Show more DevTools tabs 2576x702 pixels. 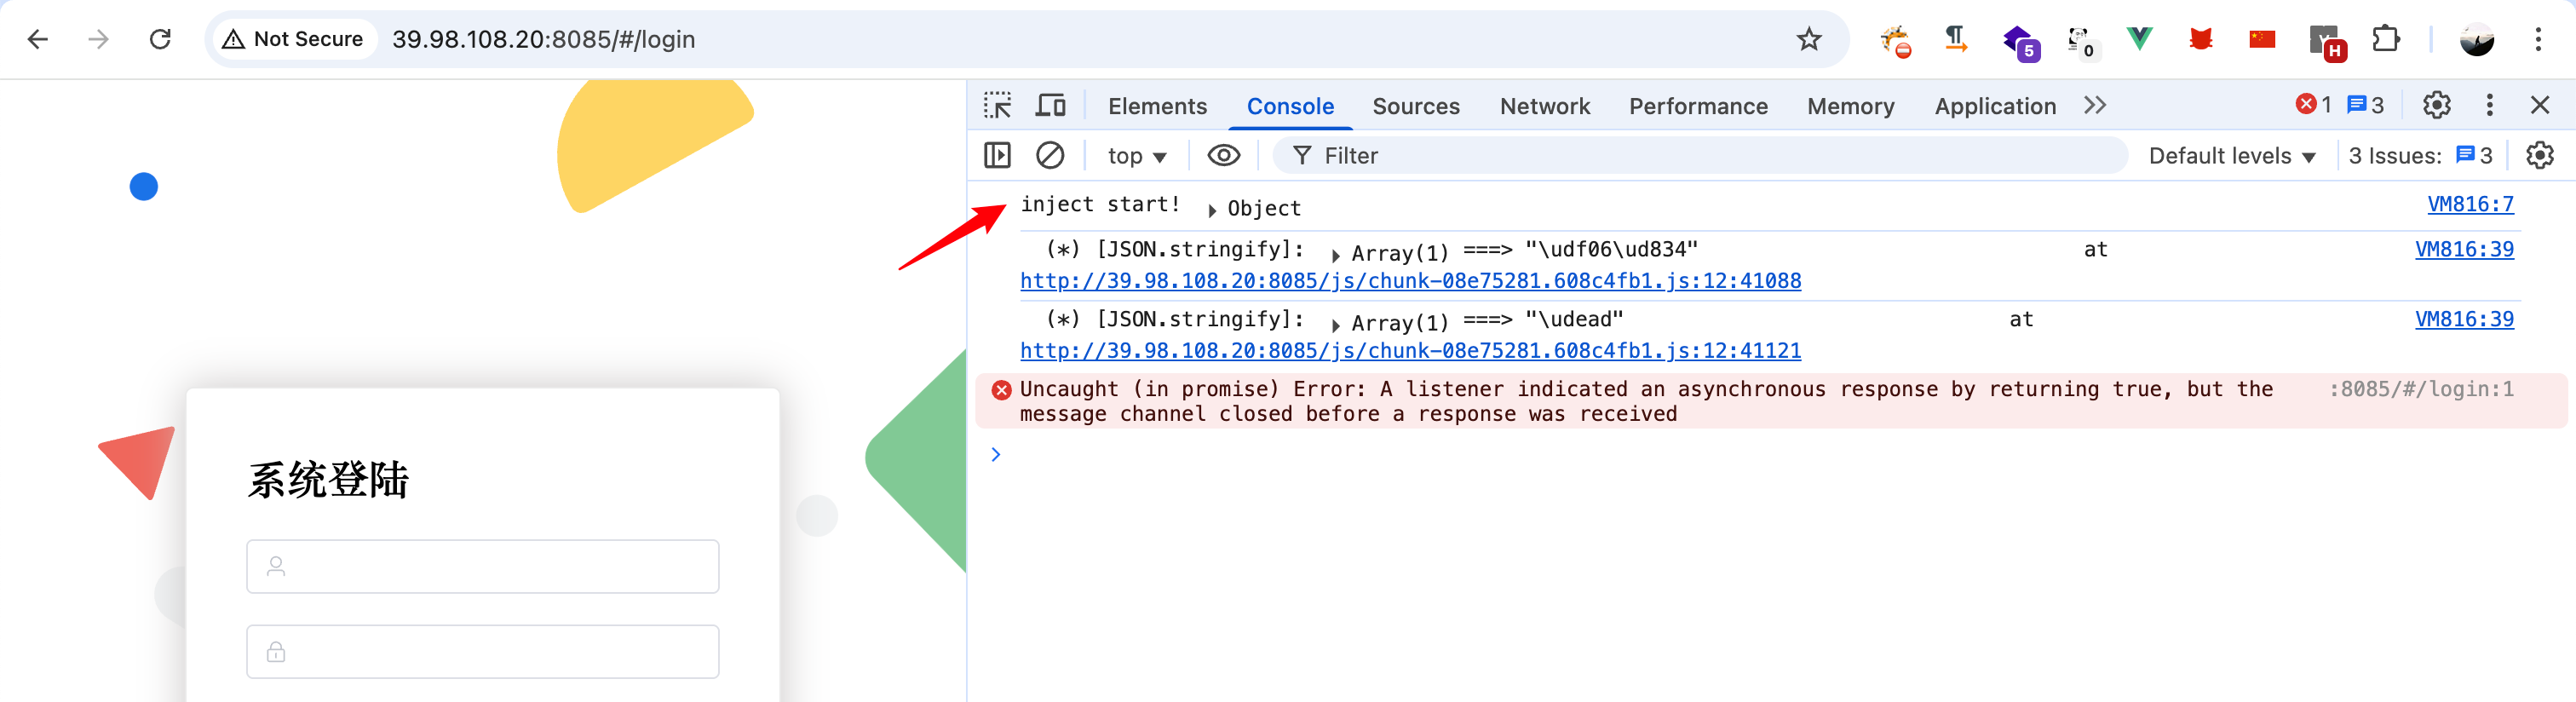(x=2095, y=105)
